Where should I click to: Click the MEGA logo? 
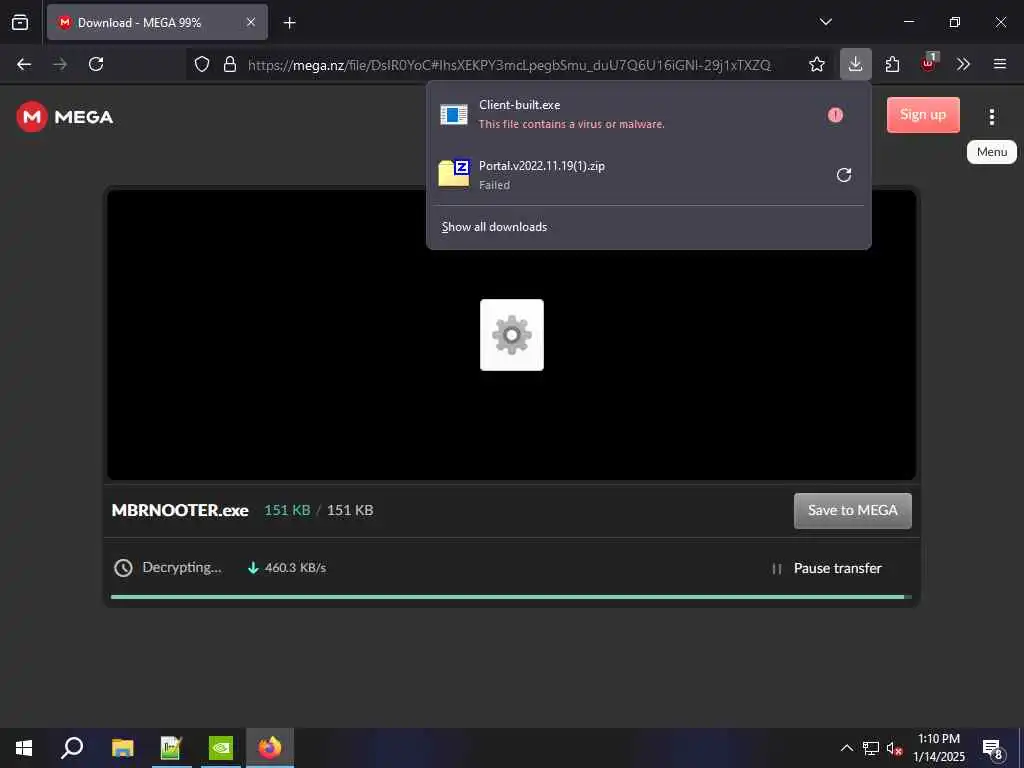[65, 117]
